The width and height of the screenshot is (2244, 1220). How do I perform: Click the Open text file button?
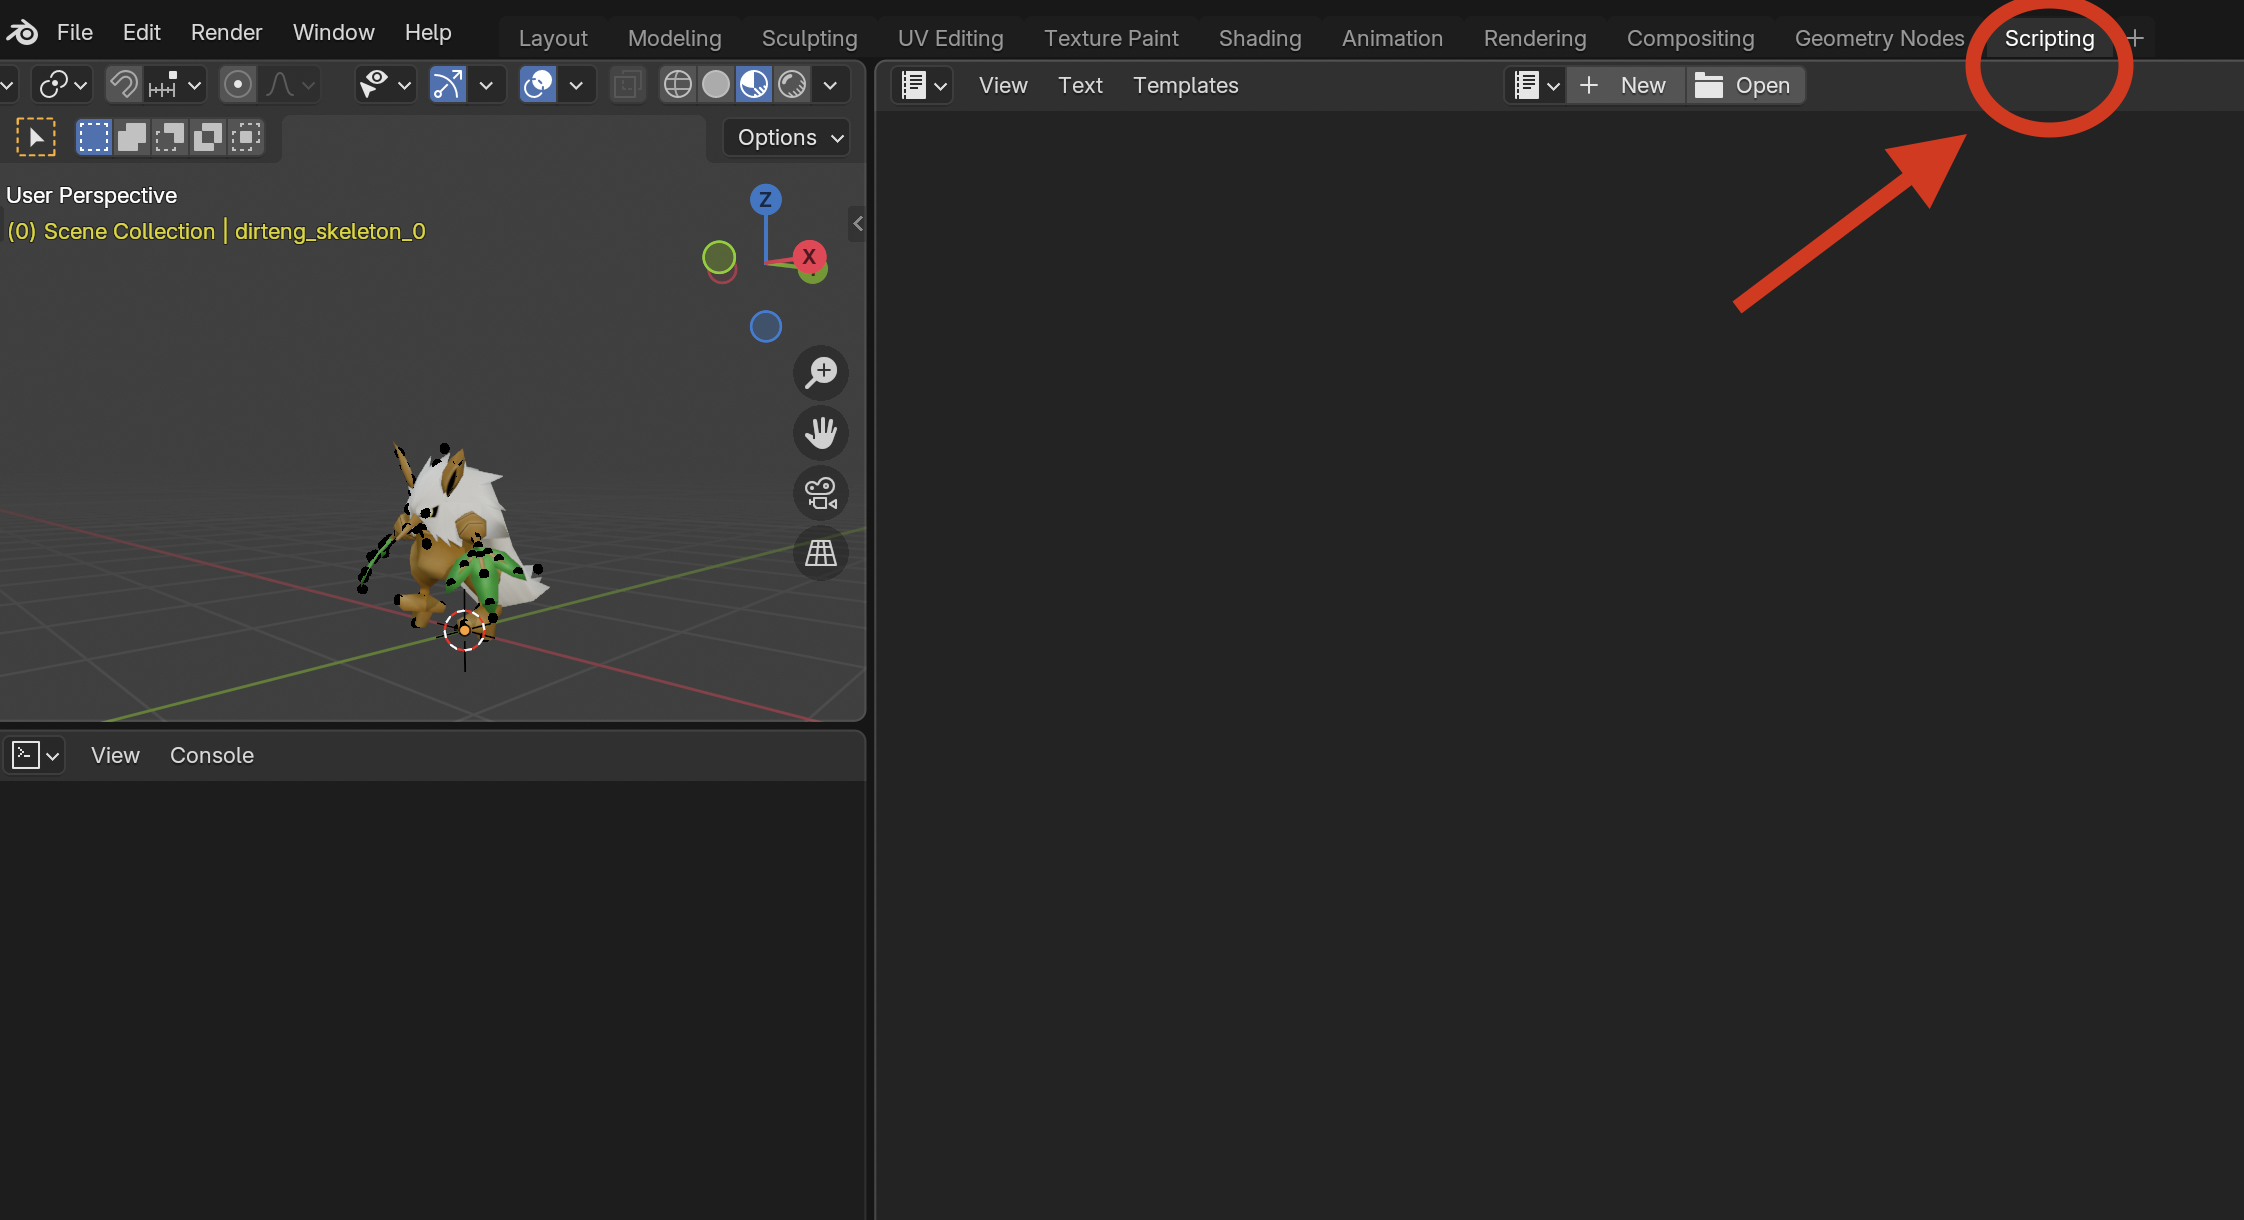[1745, 86]
